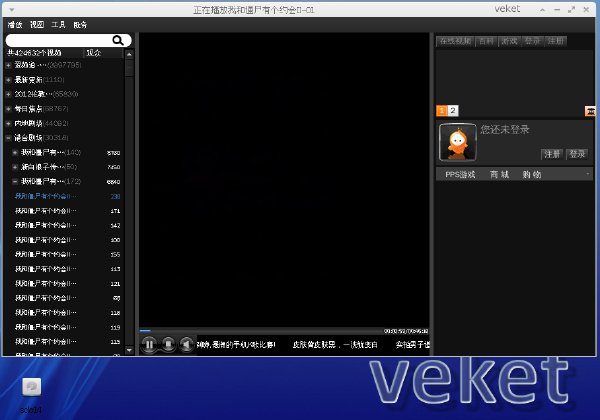Collapse the 我和僵尸有…(172) folder

[15, 181]
